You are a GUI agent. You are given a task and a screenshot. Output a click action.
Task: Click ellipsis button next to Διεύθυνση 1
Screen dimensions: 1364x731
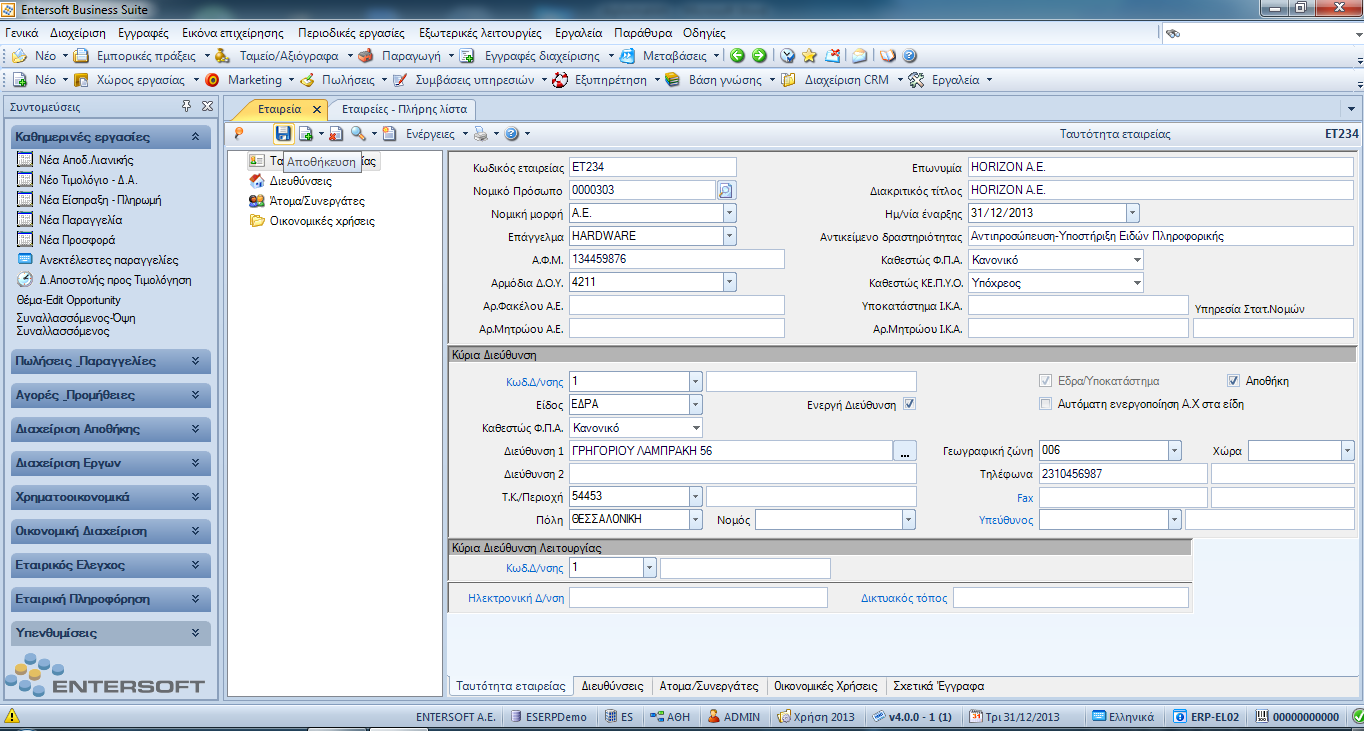click(x=905, y=451)
